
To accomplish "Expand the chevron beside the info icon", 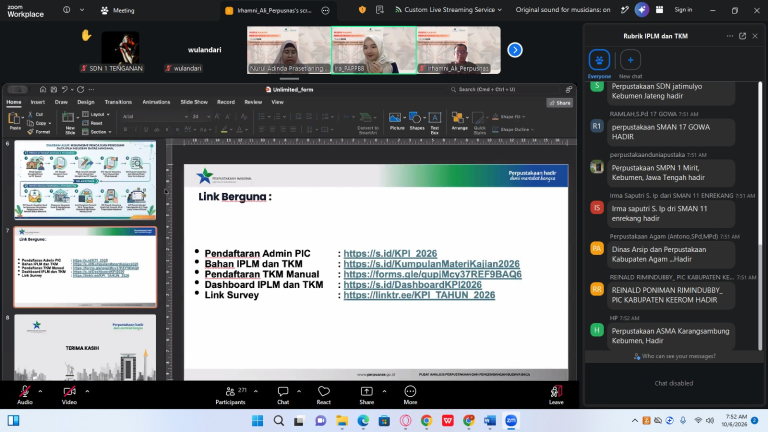I will click(x=82, y=10).
